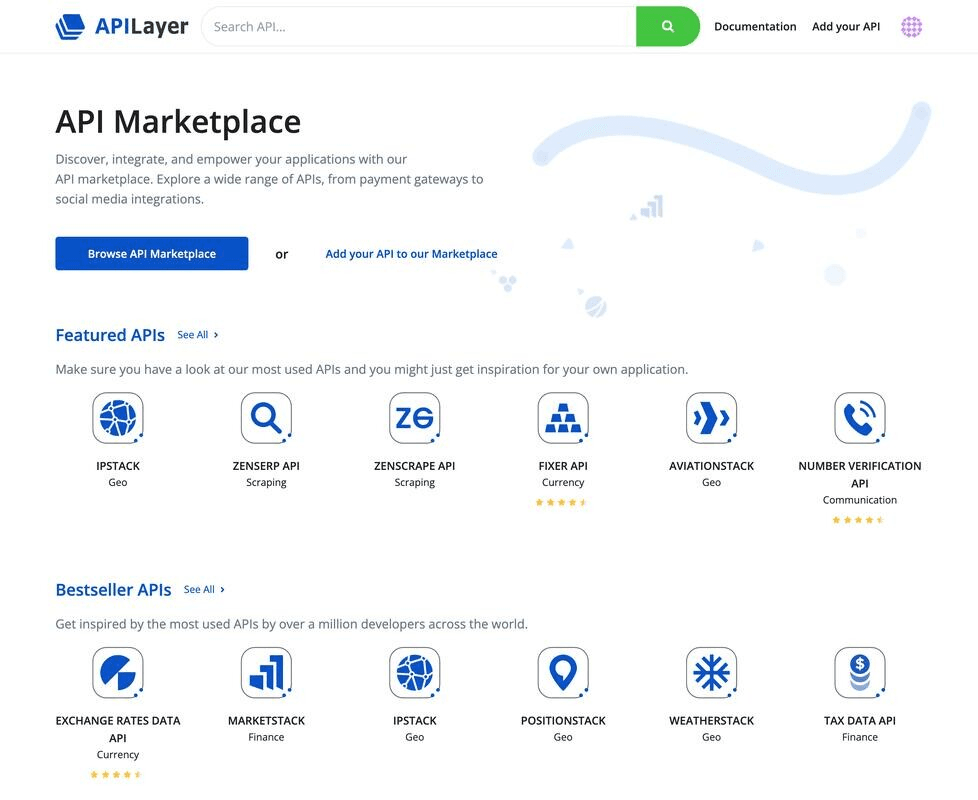Open the Documentation menu item
Image resolution: width=978 pixels, height=800 pixels.
click(756, 25)
